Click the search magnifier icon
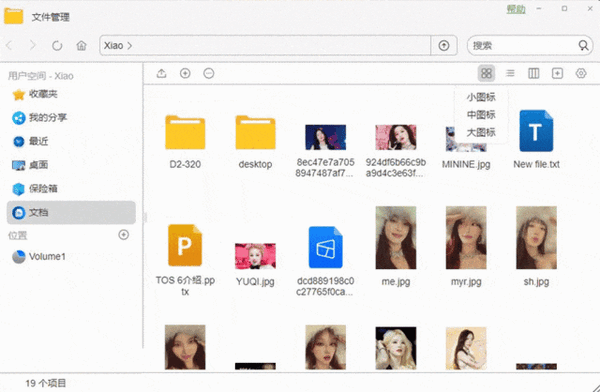 [x=583, y=46]
